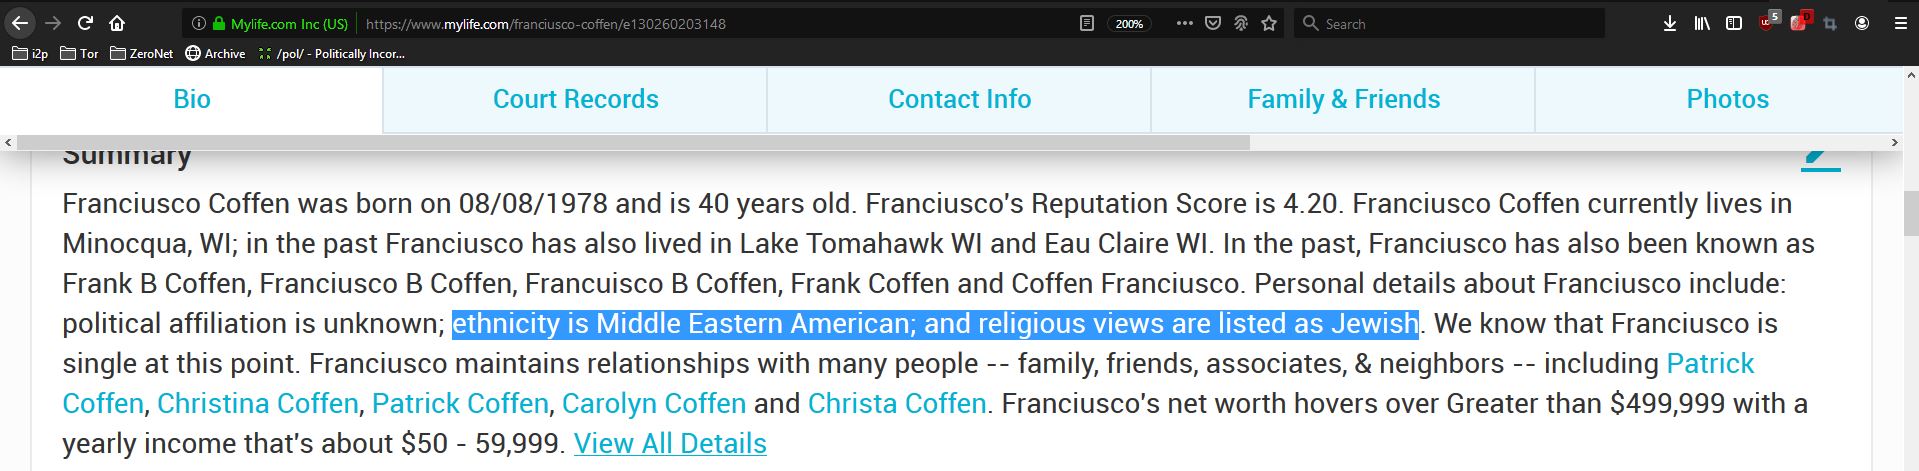Toggle reader view icon in address bar

1087,23
